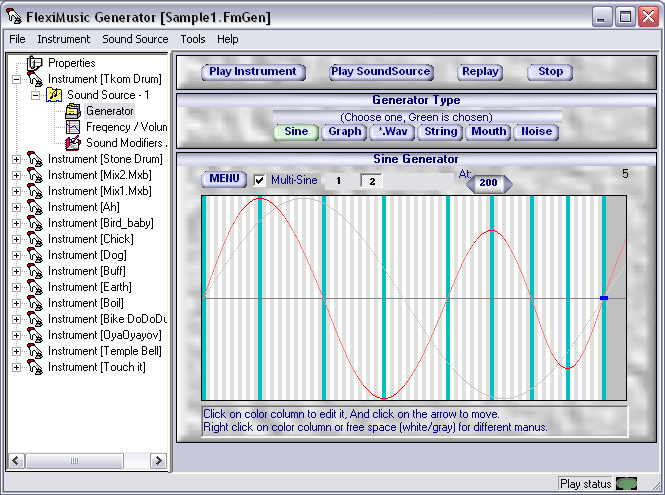This screenshot has height=495, width=665.
Task: Click the Play status indicator
Action: pyautogui.click(x=626, y=484)
